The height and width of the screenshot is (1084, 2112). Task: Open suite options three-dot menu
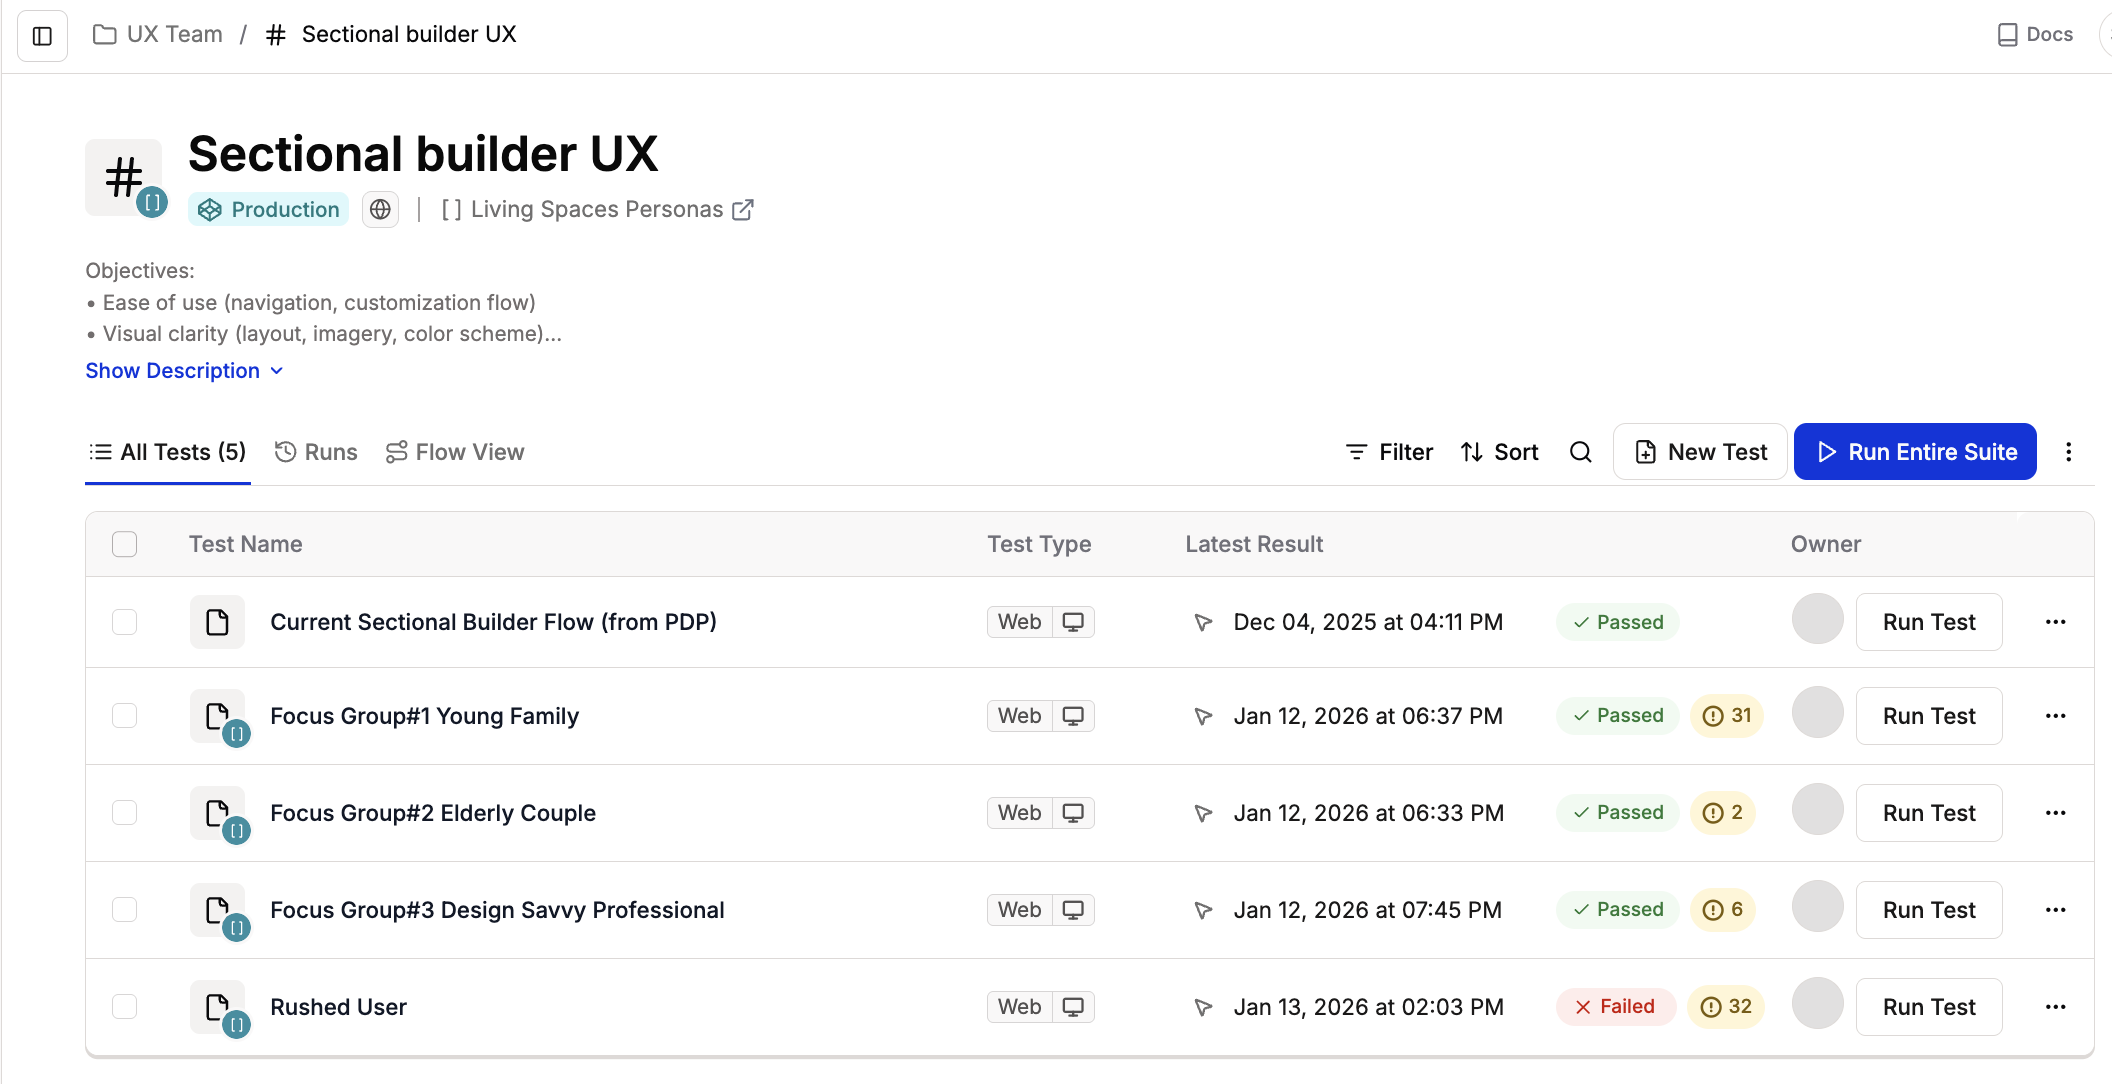point(2068,452)
